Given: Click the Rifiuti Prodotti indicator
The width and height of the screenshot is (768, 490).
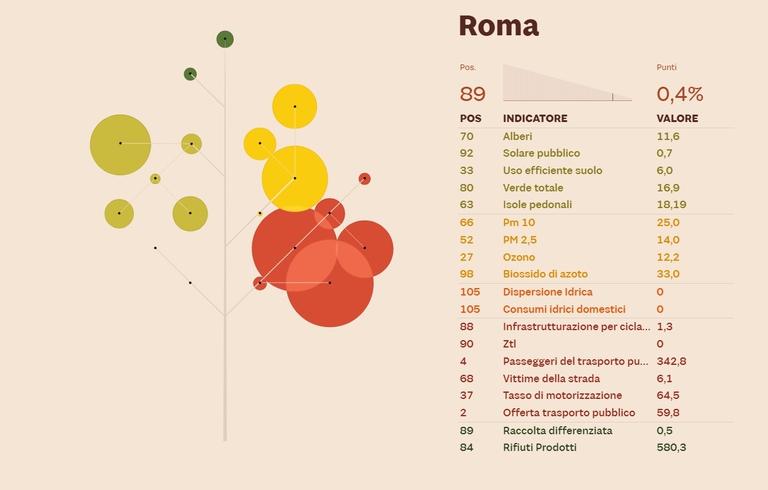Looking at the screenshot, I should click(540, 447).
